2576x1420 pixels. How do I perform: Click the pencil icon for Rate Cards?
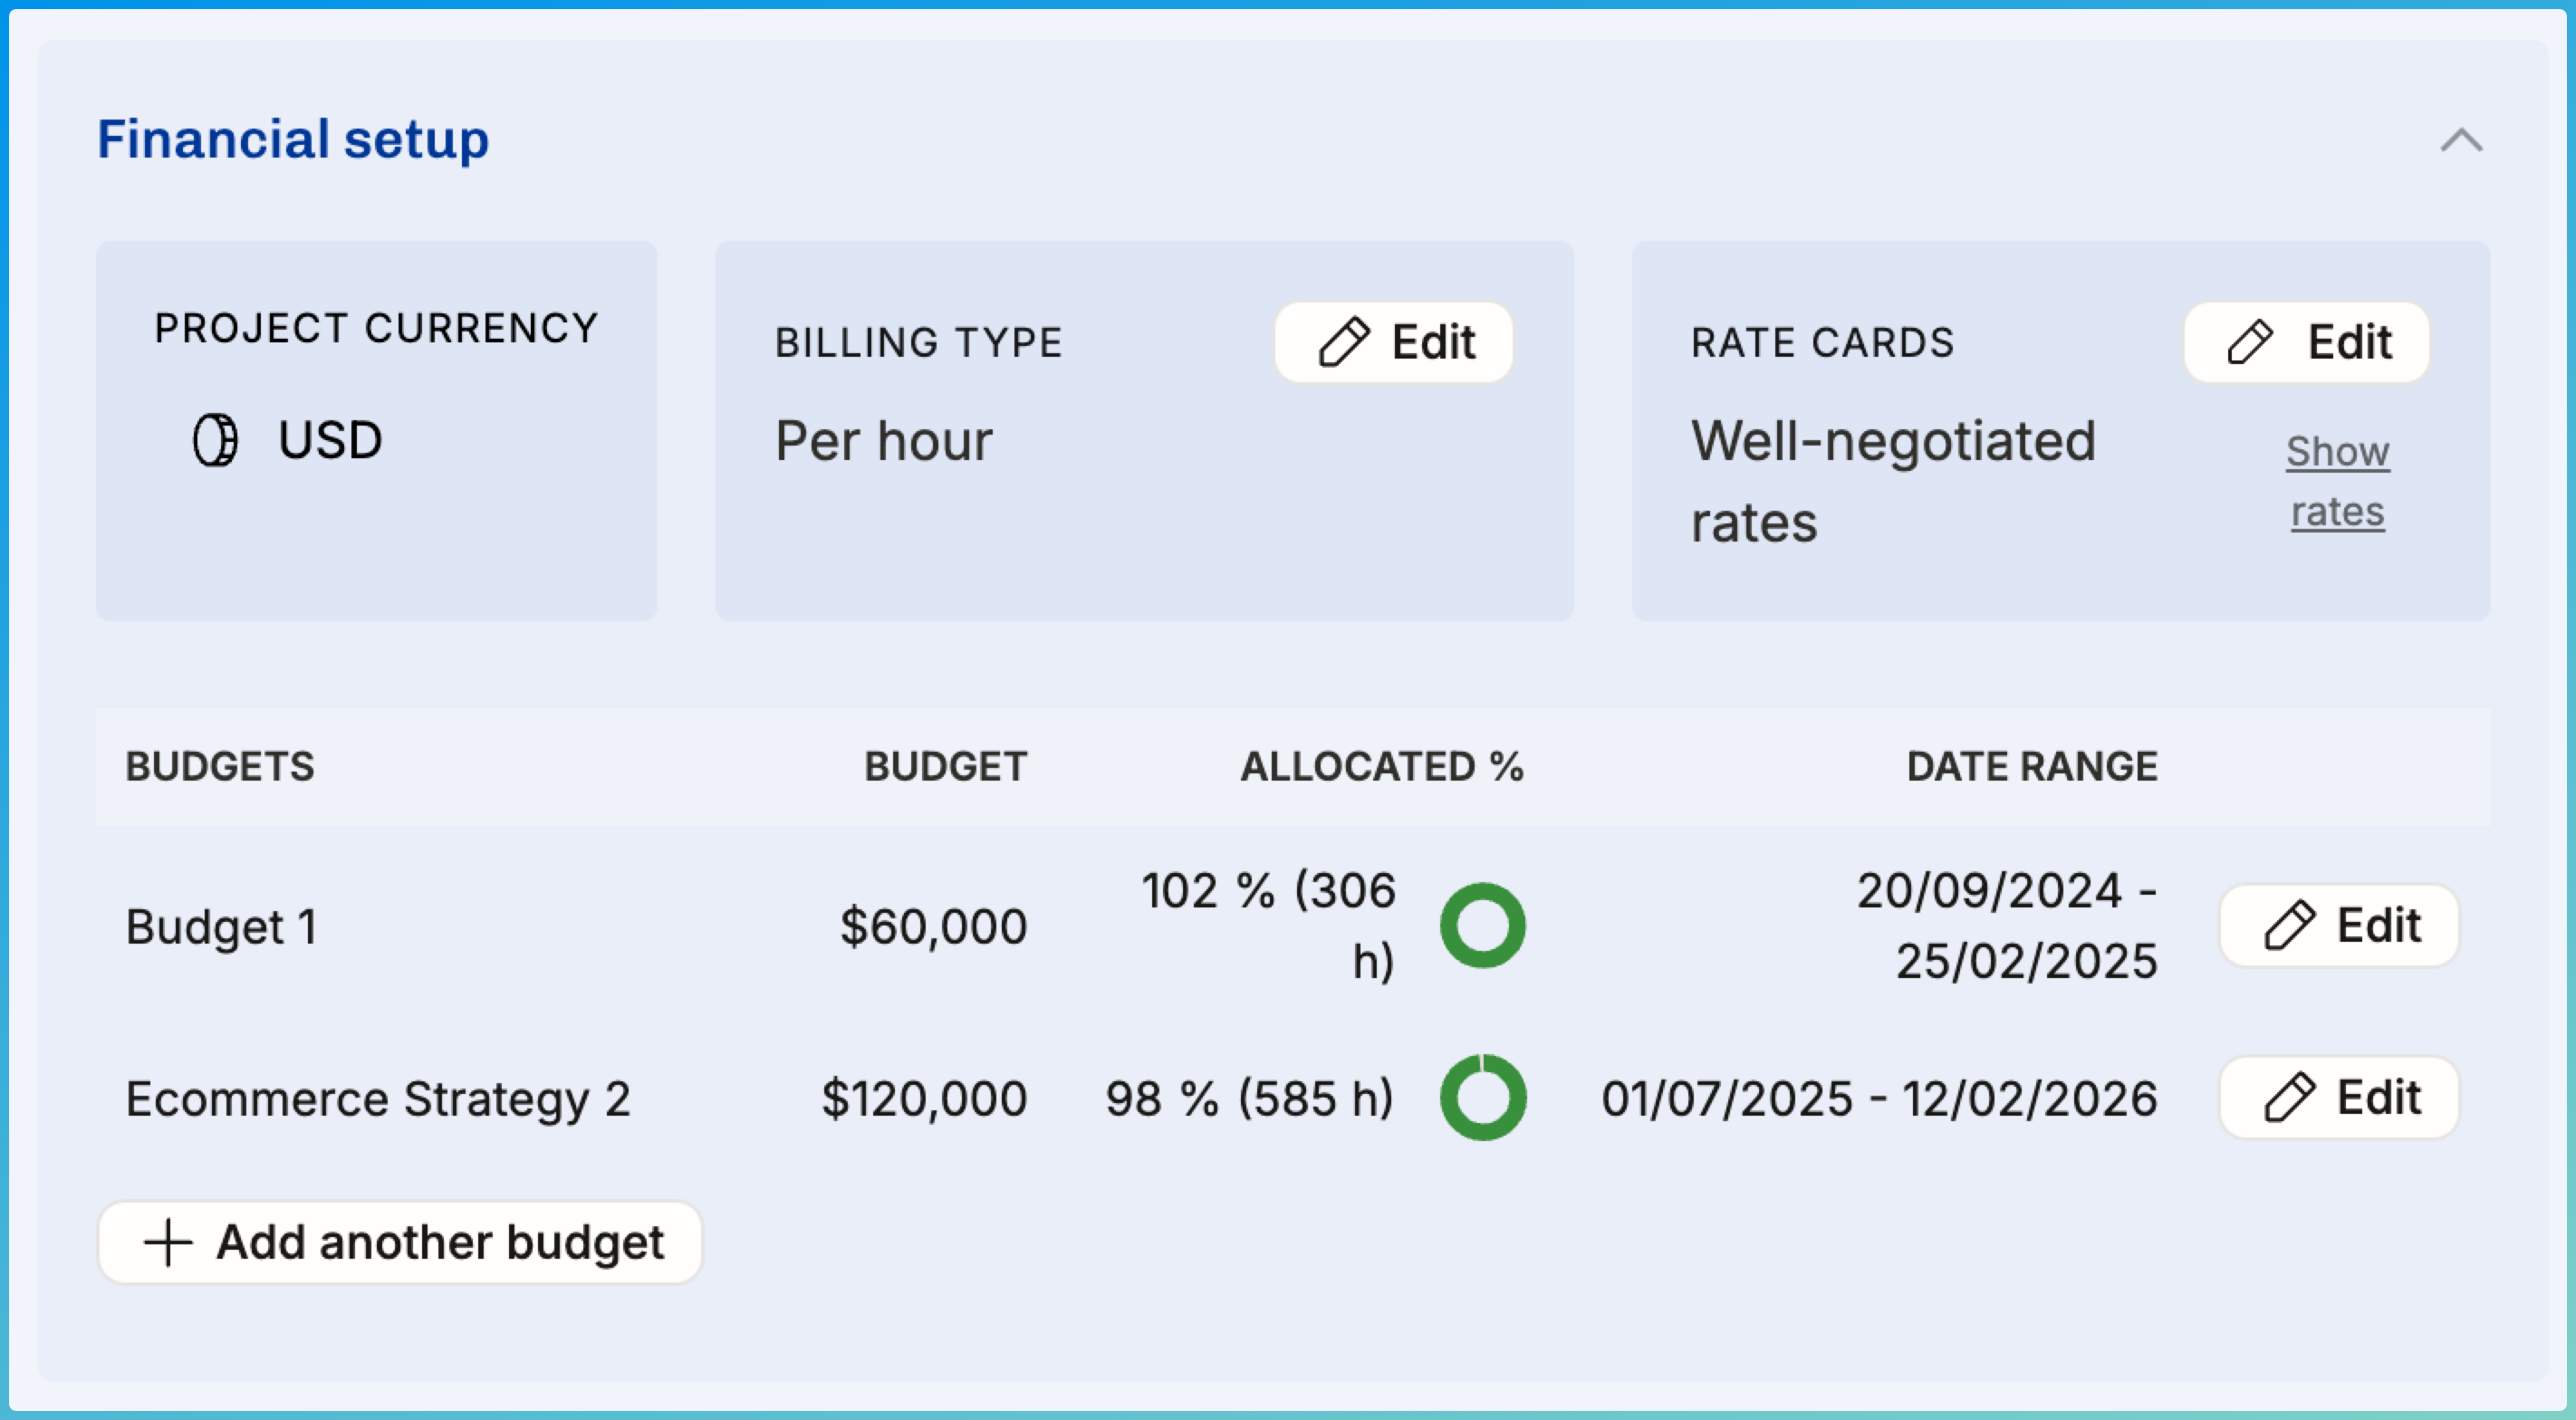pos(2250,343)
